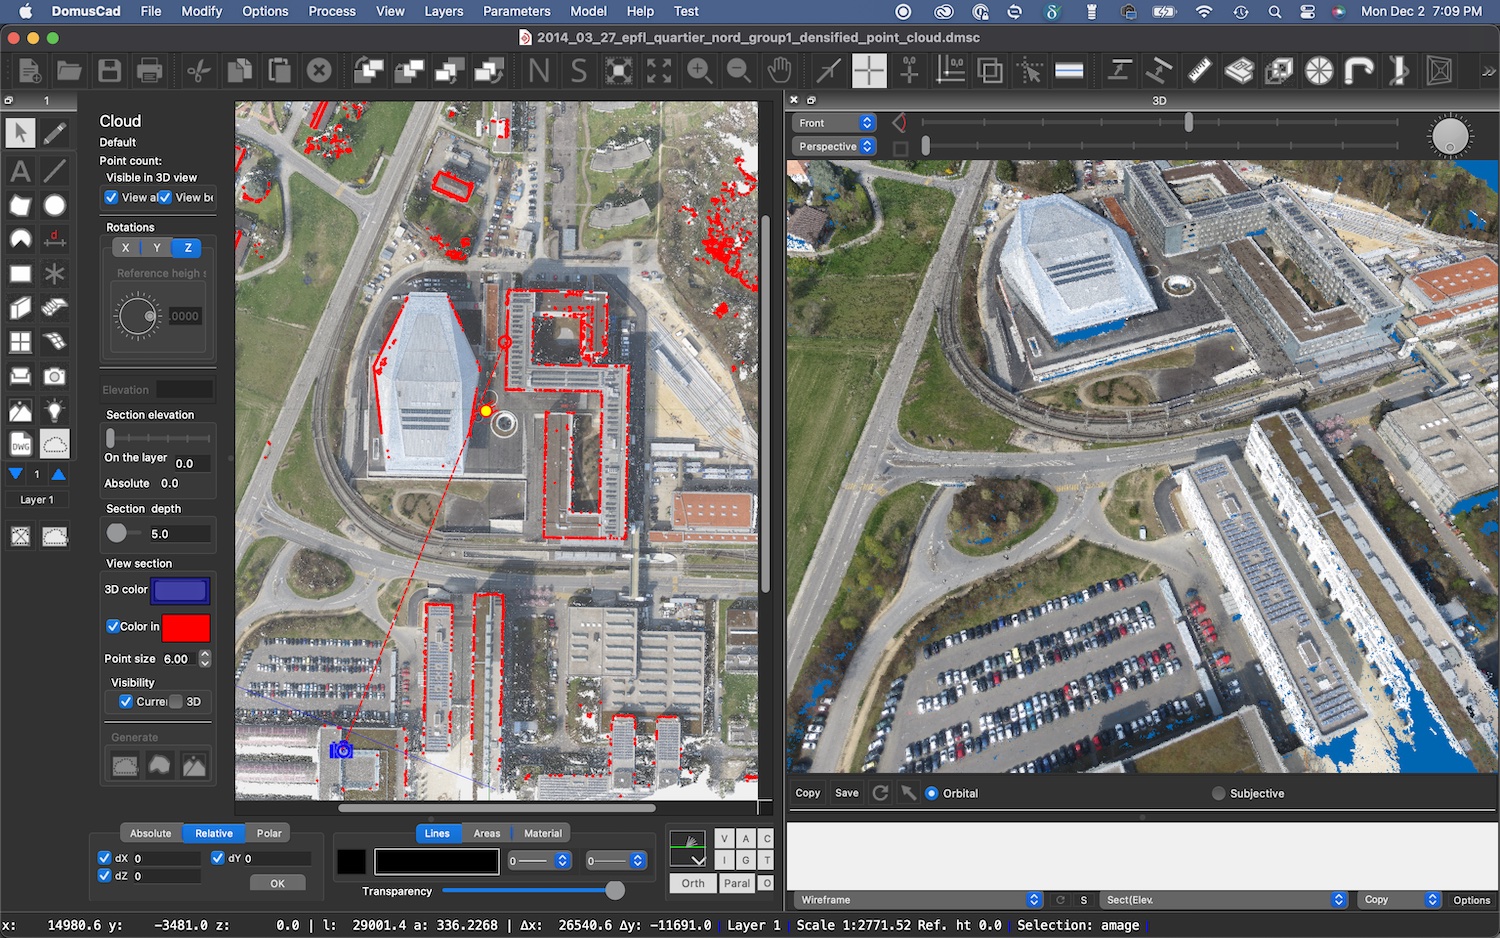Viewport: 1500px width, 938px height.
Task: Activate the Pan hand tool
Action: pyautogui.click(x=779, y=71)
